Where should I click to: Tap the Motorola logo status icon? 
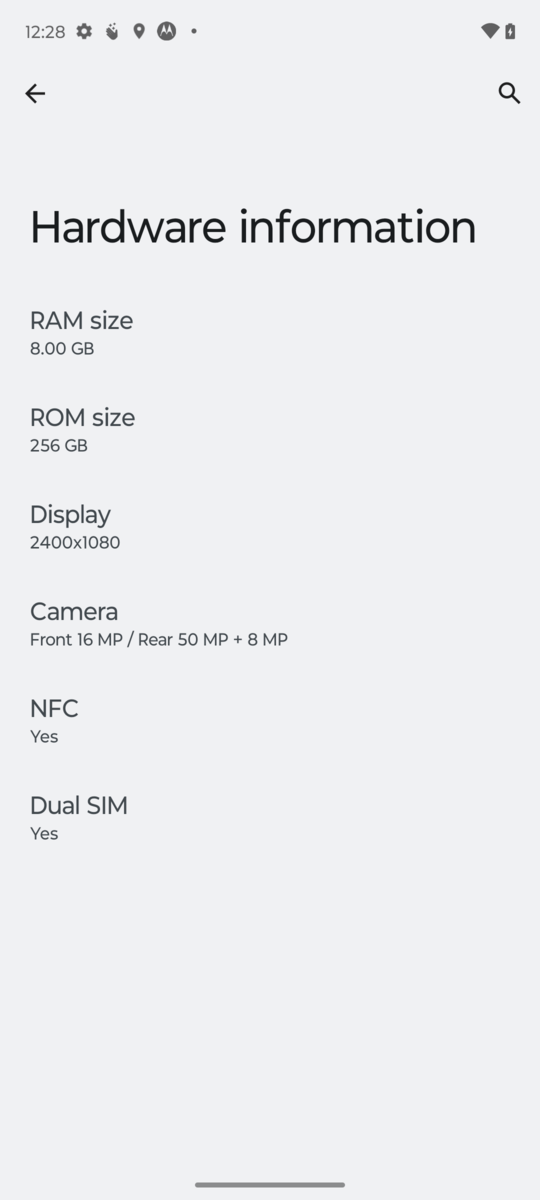(x=166, y=31)
